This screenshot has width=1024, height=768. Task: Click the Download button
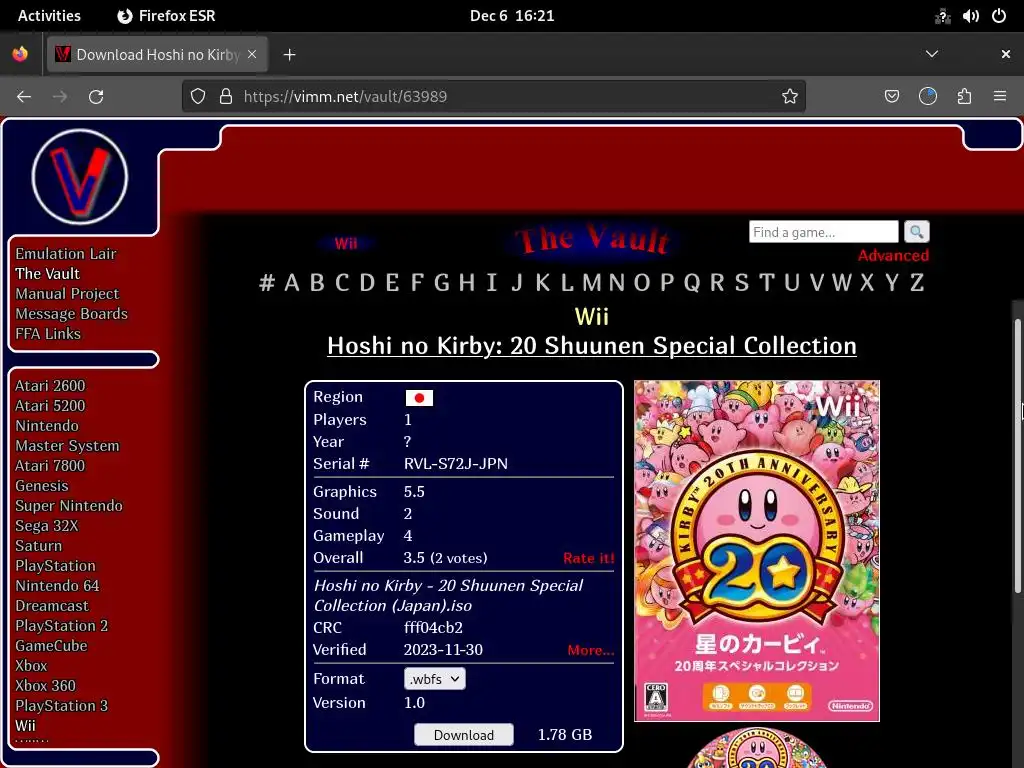(x=464, y=735)
